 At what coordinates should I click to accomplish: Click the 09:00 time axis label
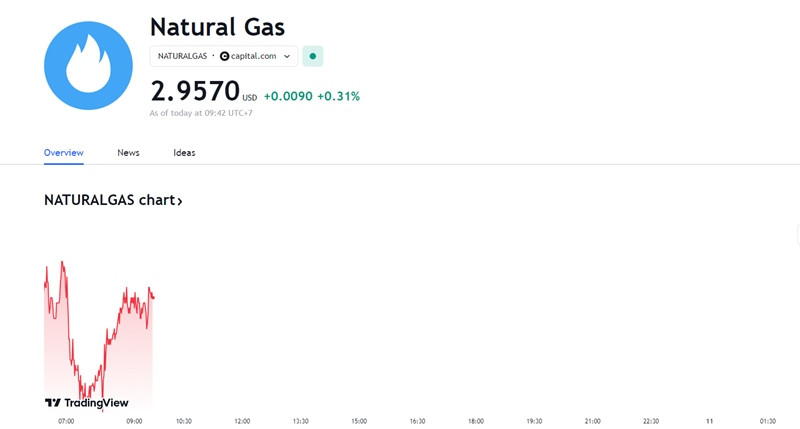(x=134, y=421)
